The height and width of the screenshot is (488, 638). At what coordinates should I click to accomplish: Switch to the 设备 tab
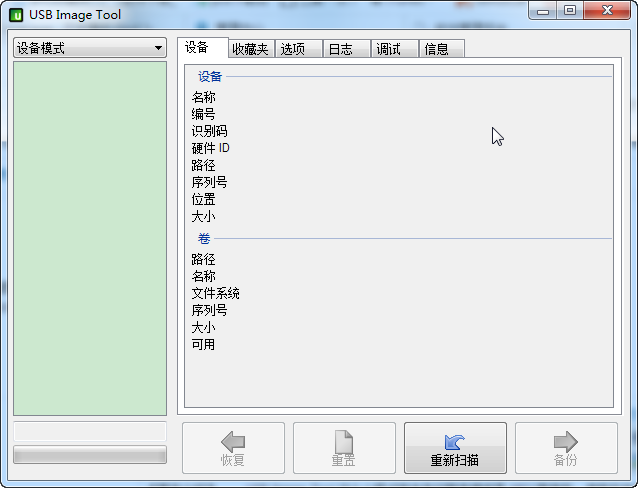pos(203,48)
